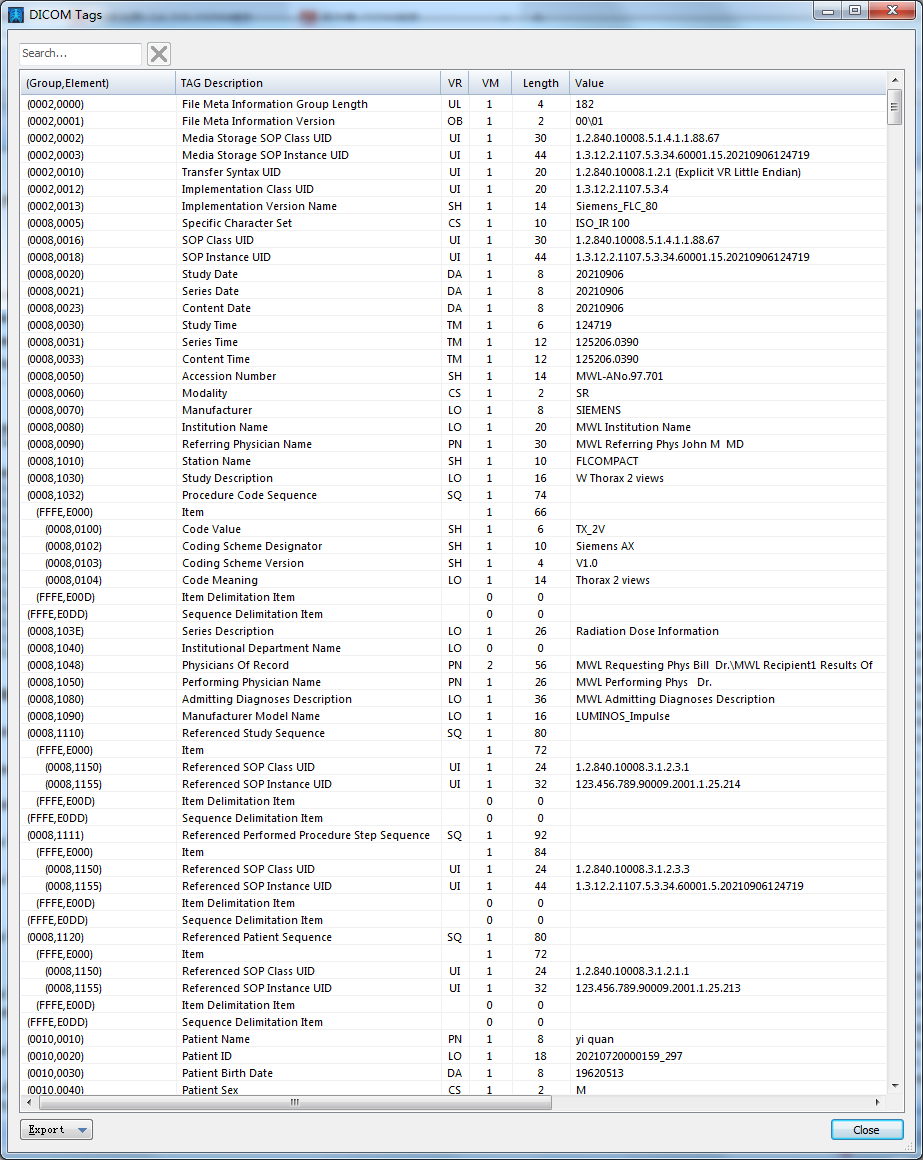Select the Coding Scheme Designator row
Viewport: 923px width, 1160px height.
tap(453, 547)
